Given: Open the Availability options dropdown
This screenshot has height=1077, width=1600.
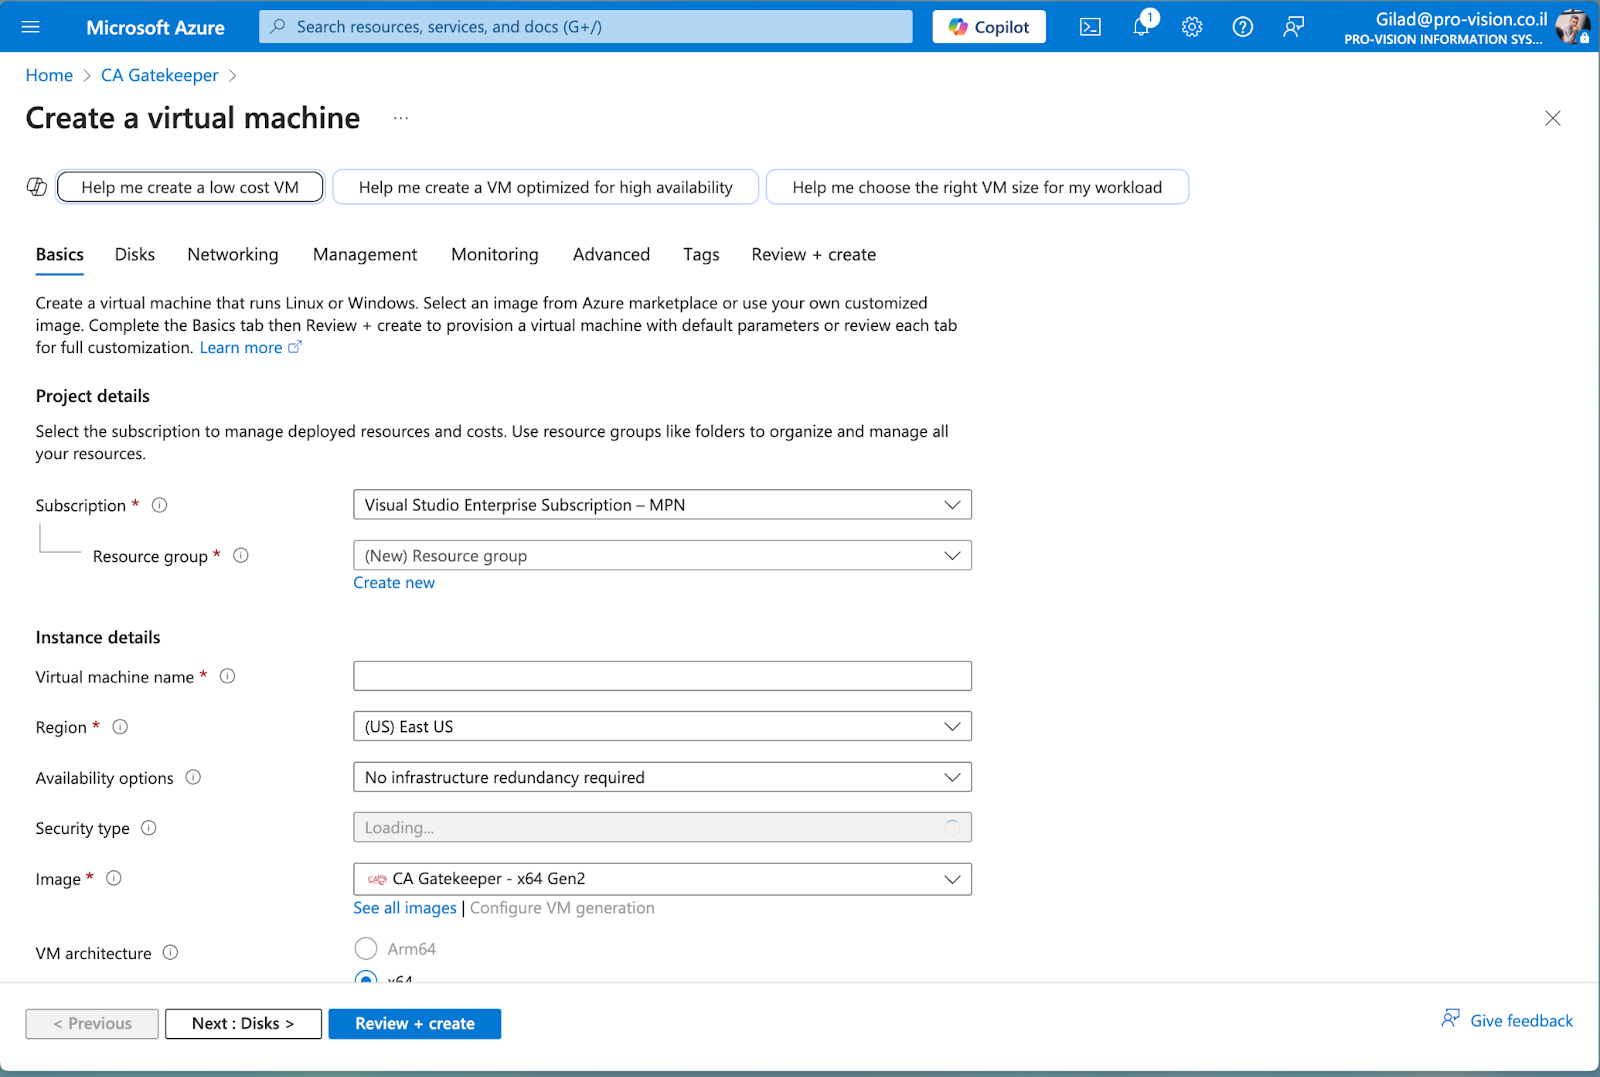Looking at the screenshot, I should click(x=662, y=777).
